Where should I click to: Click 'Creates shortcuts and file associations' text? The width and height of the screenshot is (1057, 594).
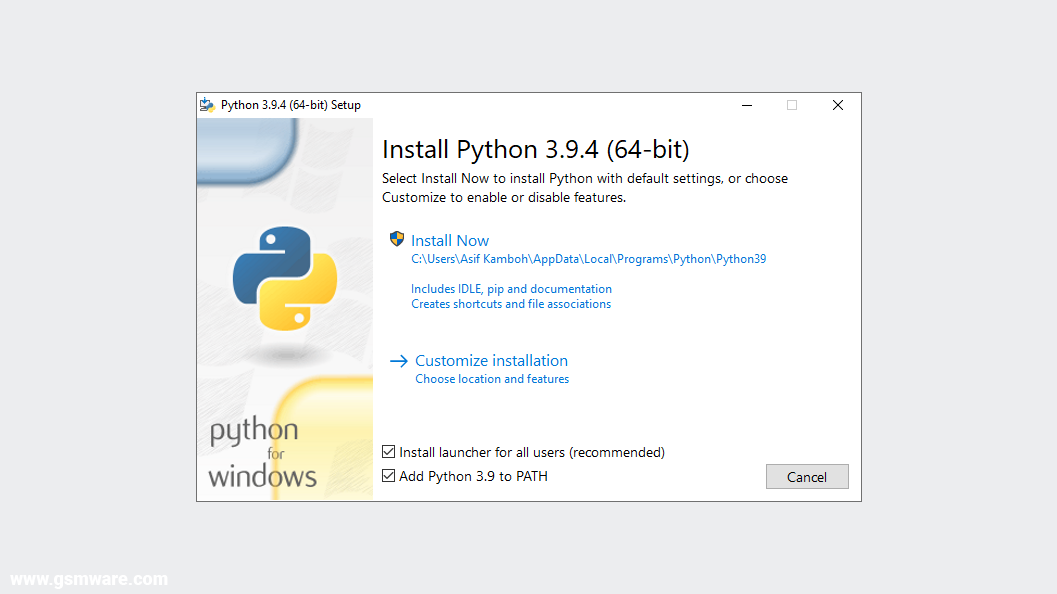click(511, 304)
